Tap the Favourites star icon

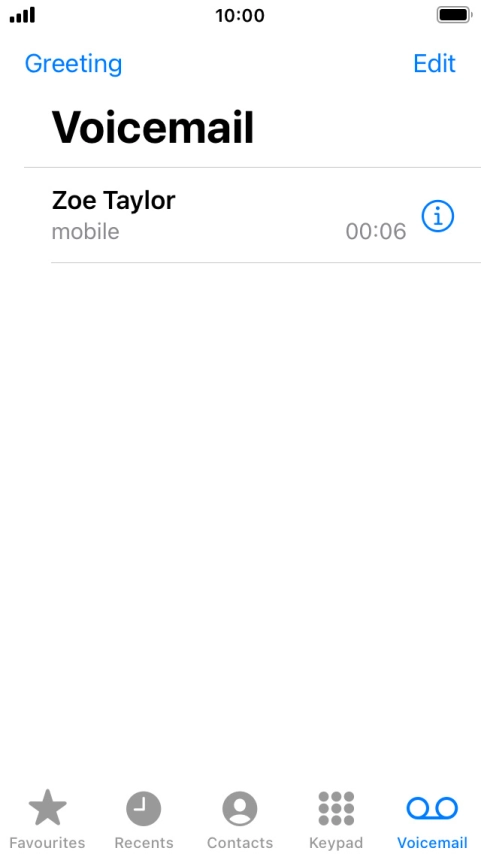tap(47, 808)
